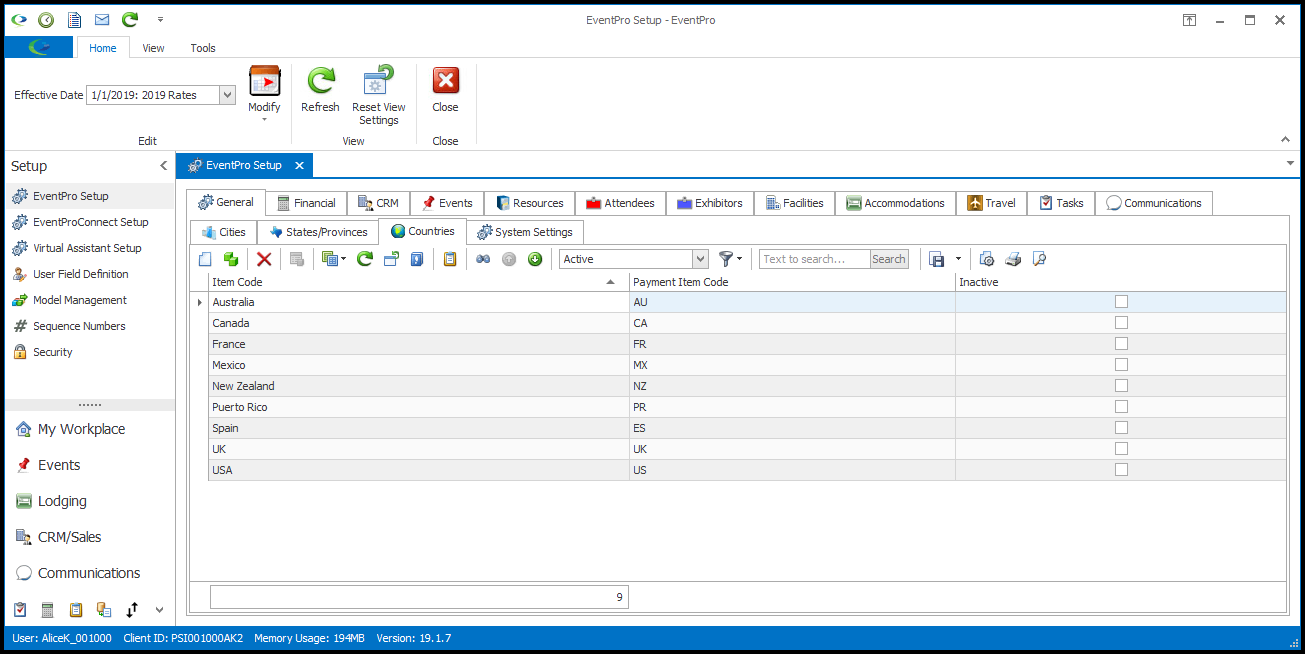Click the printer icon in the grid toolbar
Image resolution: width=1305 pixels, height=654 pixels.
(1013, 259)
